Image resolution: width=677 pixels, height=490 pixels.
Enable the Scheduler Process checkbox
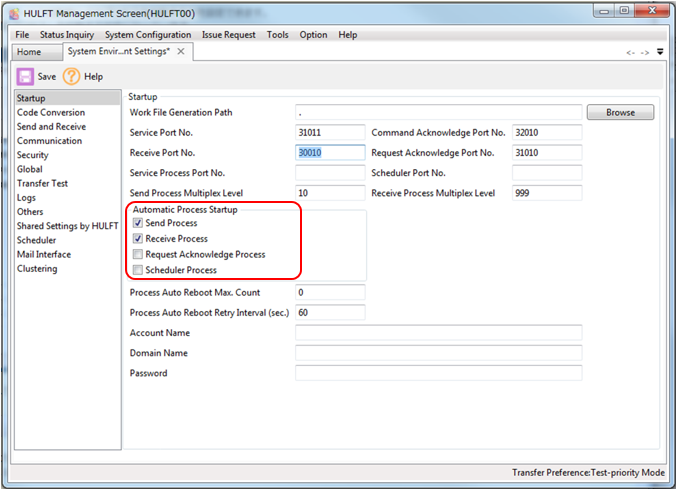pos(138,270)
